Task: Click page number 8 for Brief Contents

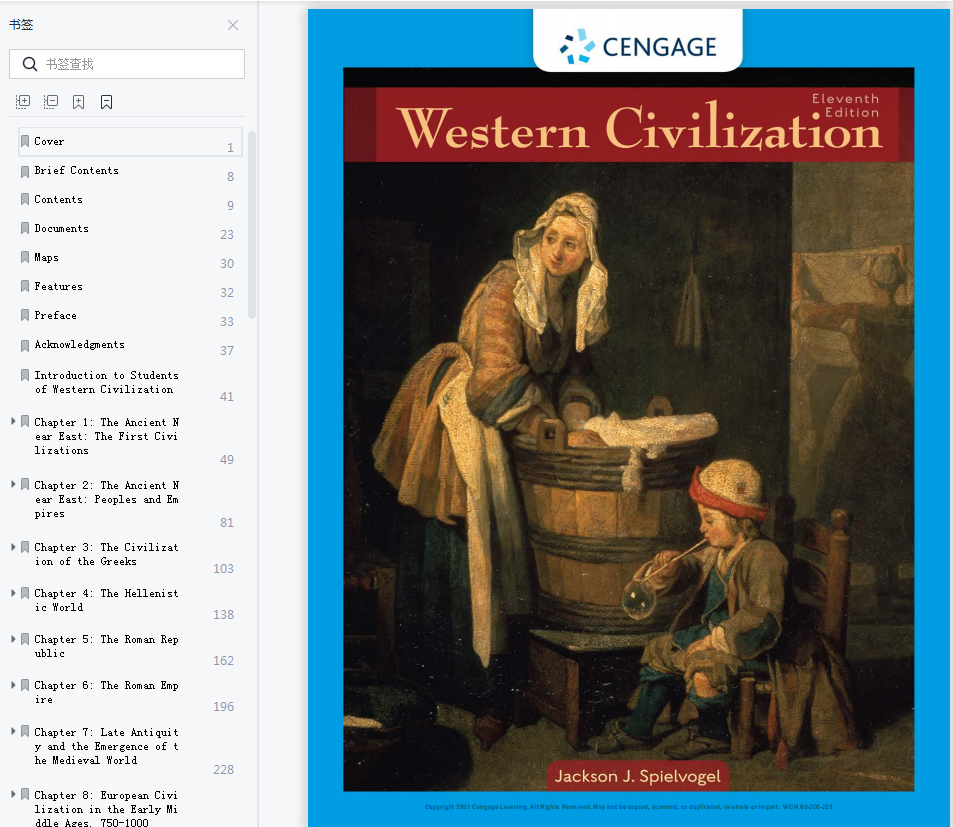Action: click(x=230, y=177)
